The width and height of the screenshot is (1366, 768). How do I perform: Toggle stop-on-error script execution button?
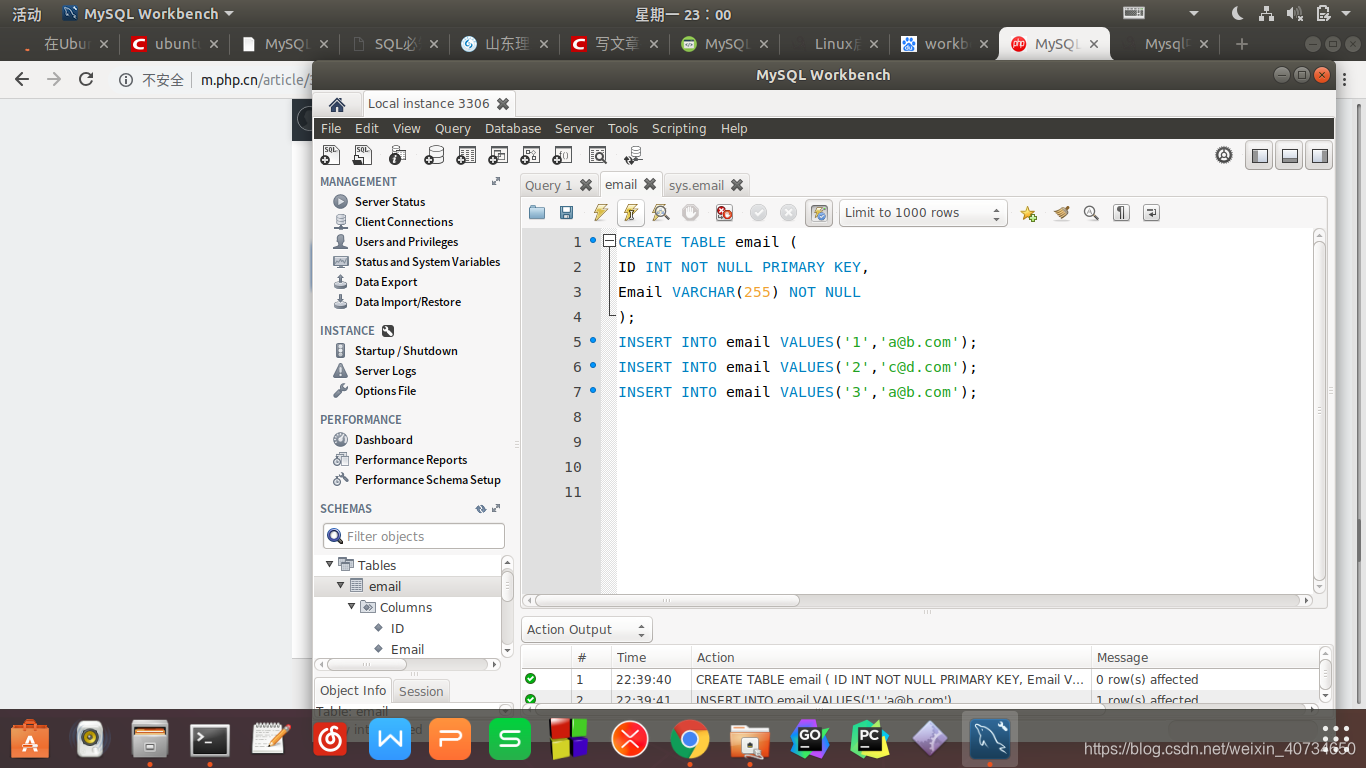coord(724,212)
